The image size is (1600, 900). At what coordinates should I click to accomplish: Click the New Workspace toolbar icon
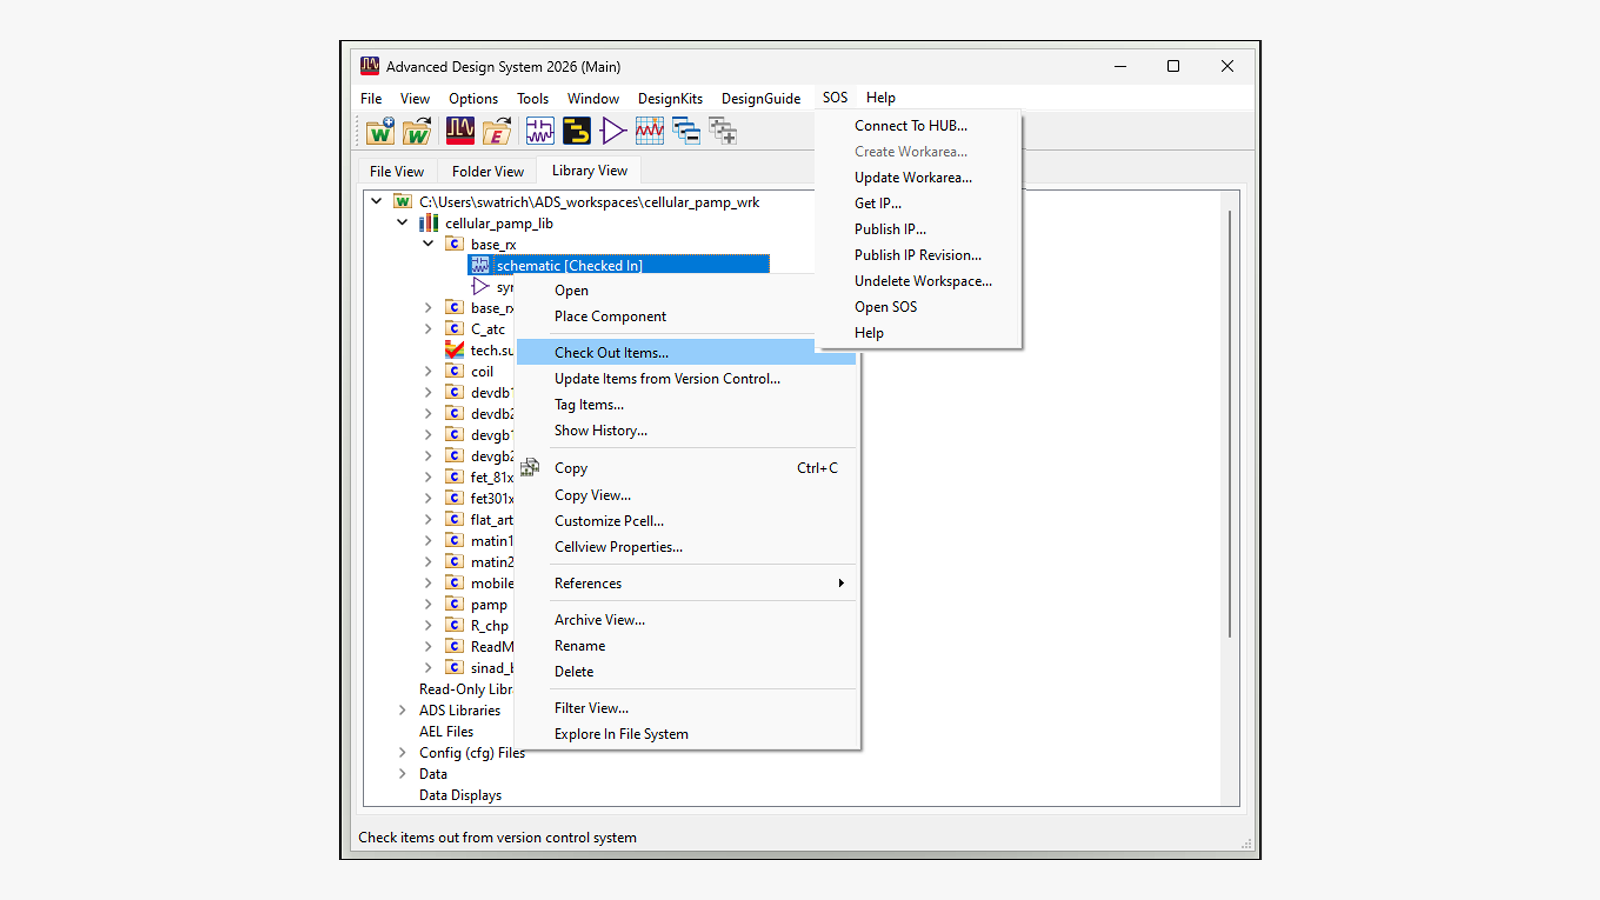coord(380,131)
